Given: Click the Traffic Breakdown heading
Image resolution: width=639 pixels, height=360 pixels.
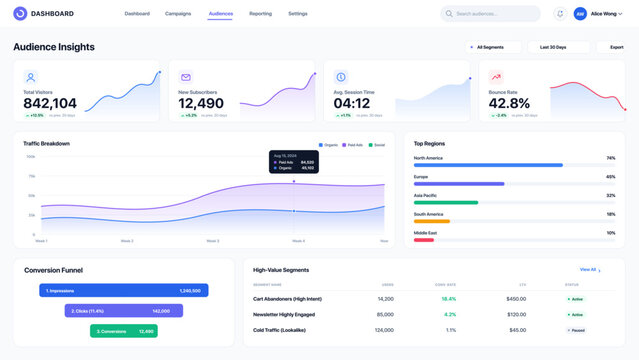Looking at the screenshot, I should point(46,144).
